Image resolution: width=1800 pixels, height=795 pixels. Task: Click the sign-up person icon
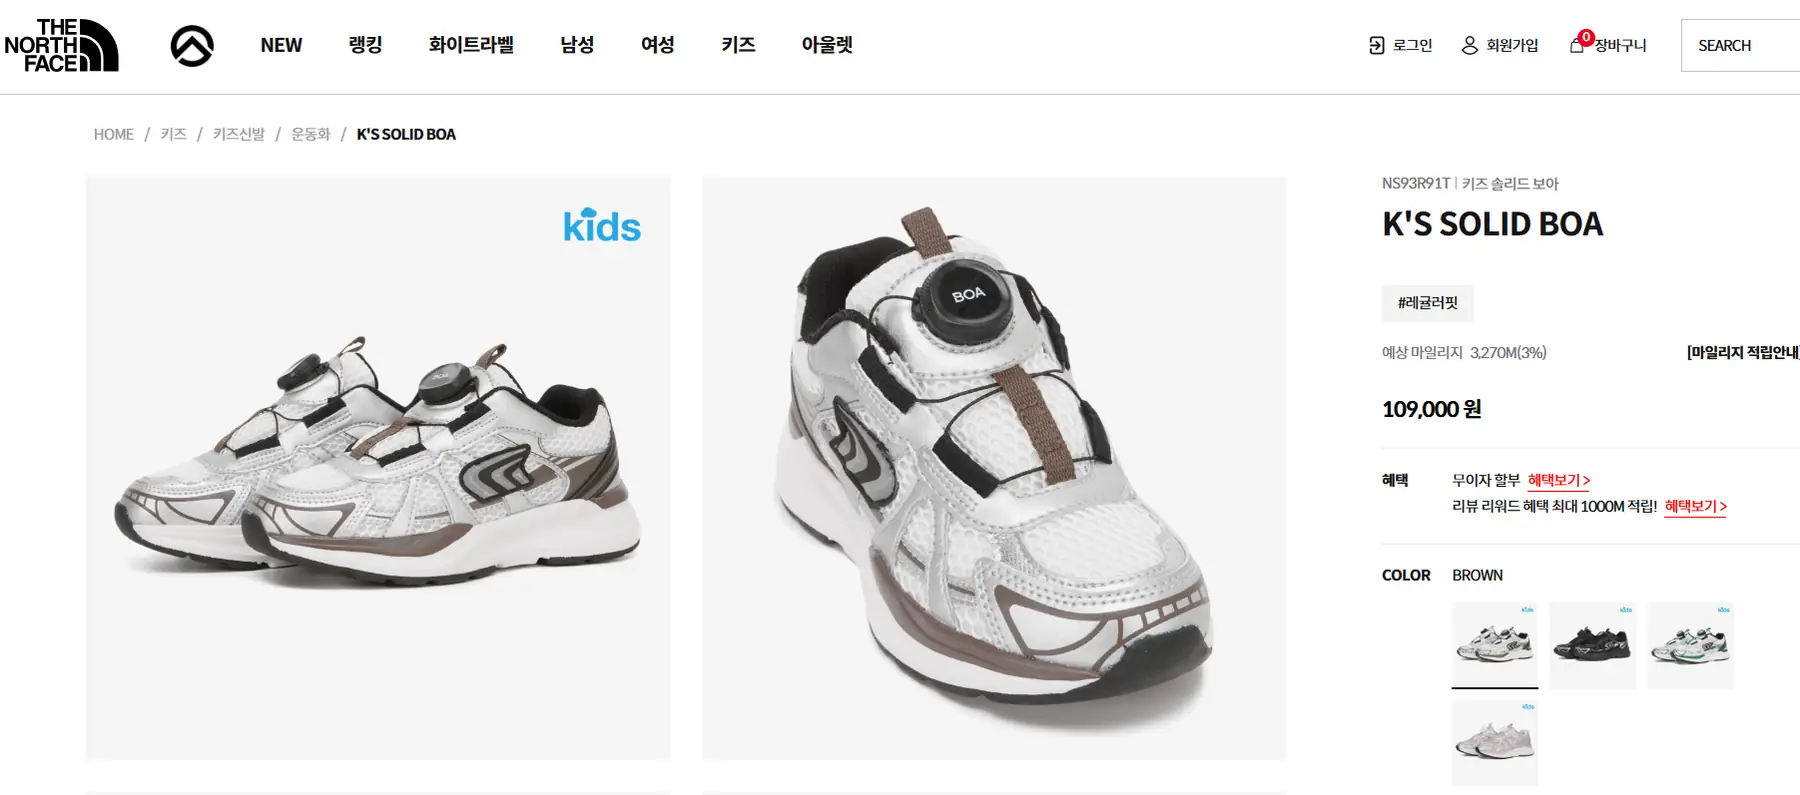(1469, 45)
